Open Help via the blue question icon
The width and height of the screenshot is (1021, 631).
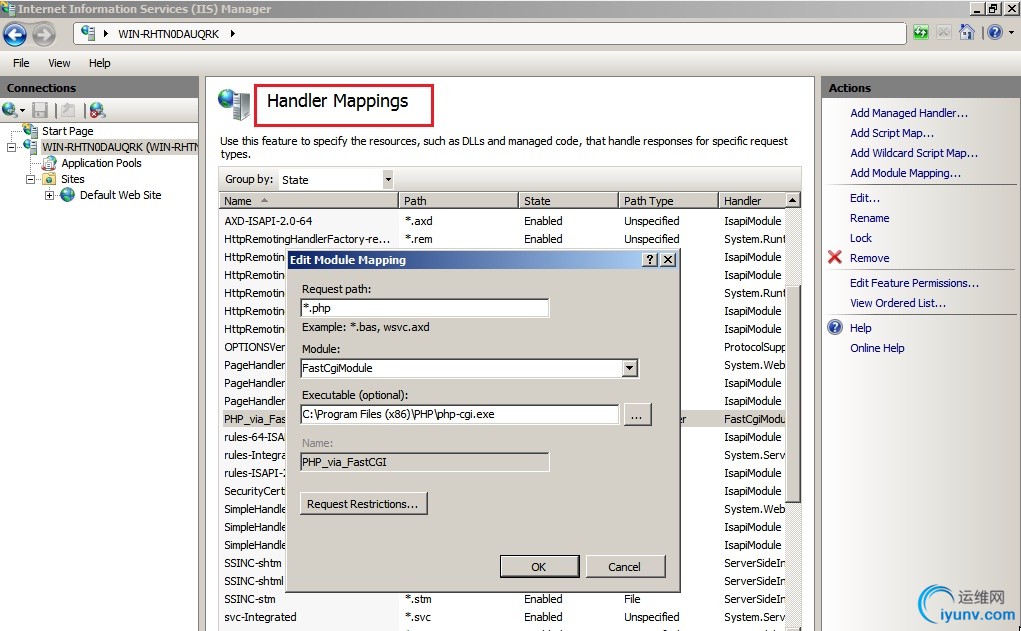click(x=994, y=33)
